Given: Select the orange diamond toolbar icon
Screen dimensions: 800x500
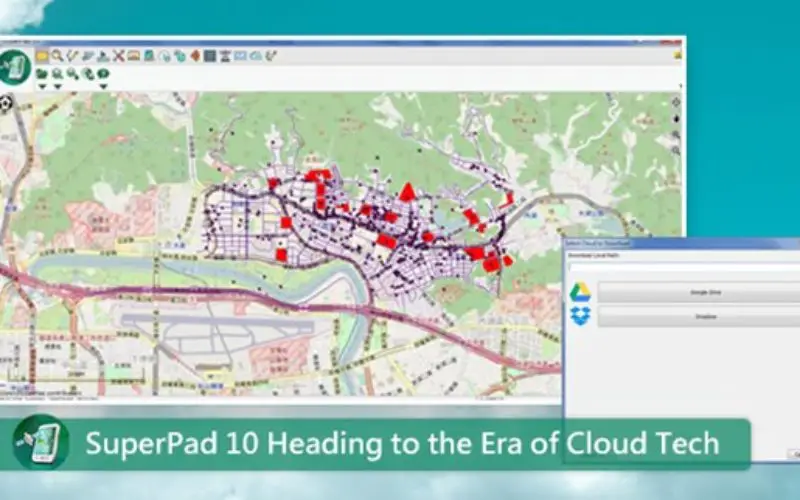Looking at the screenshot, I should tap(195, 56).
